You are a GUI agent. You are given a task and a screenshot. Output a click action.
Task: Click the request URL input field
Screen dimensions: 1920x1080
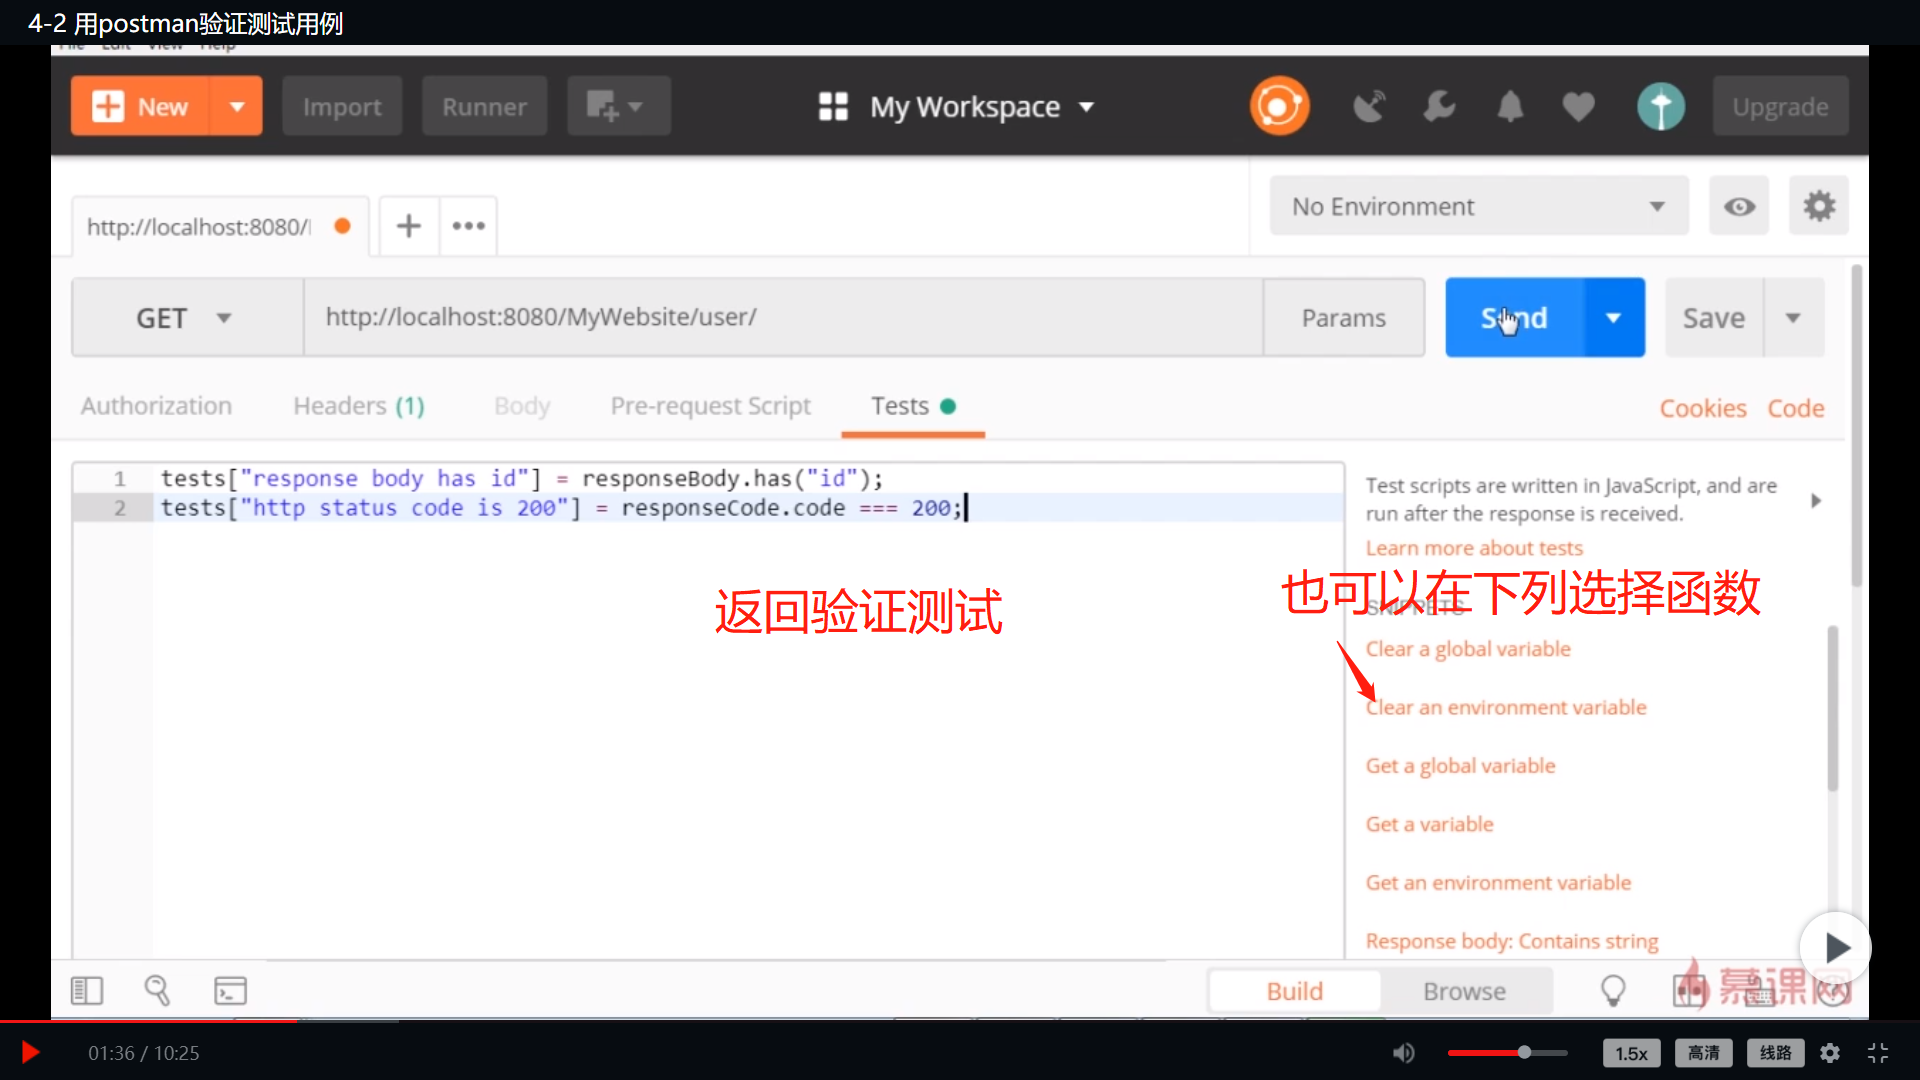780,317
